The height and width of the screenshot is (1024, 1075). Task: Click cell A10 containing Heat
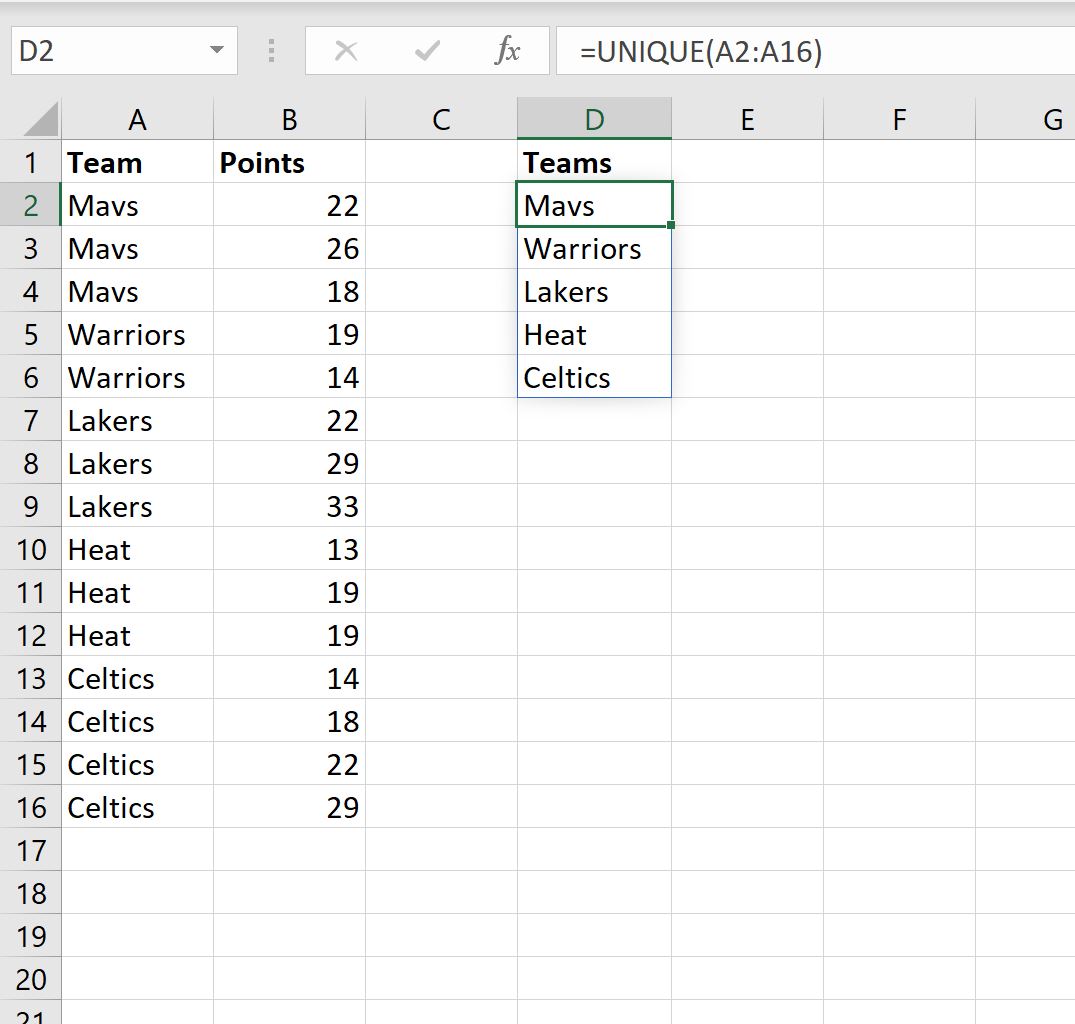point(137,550)
